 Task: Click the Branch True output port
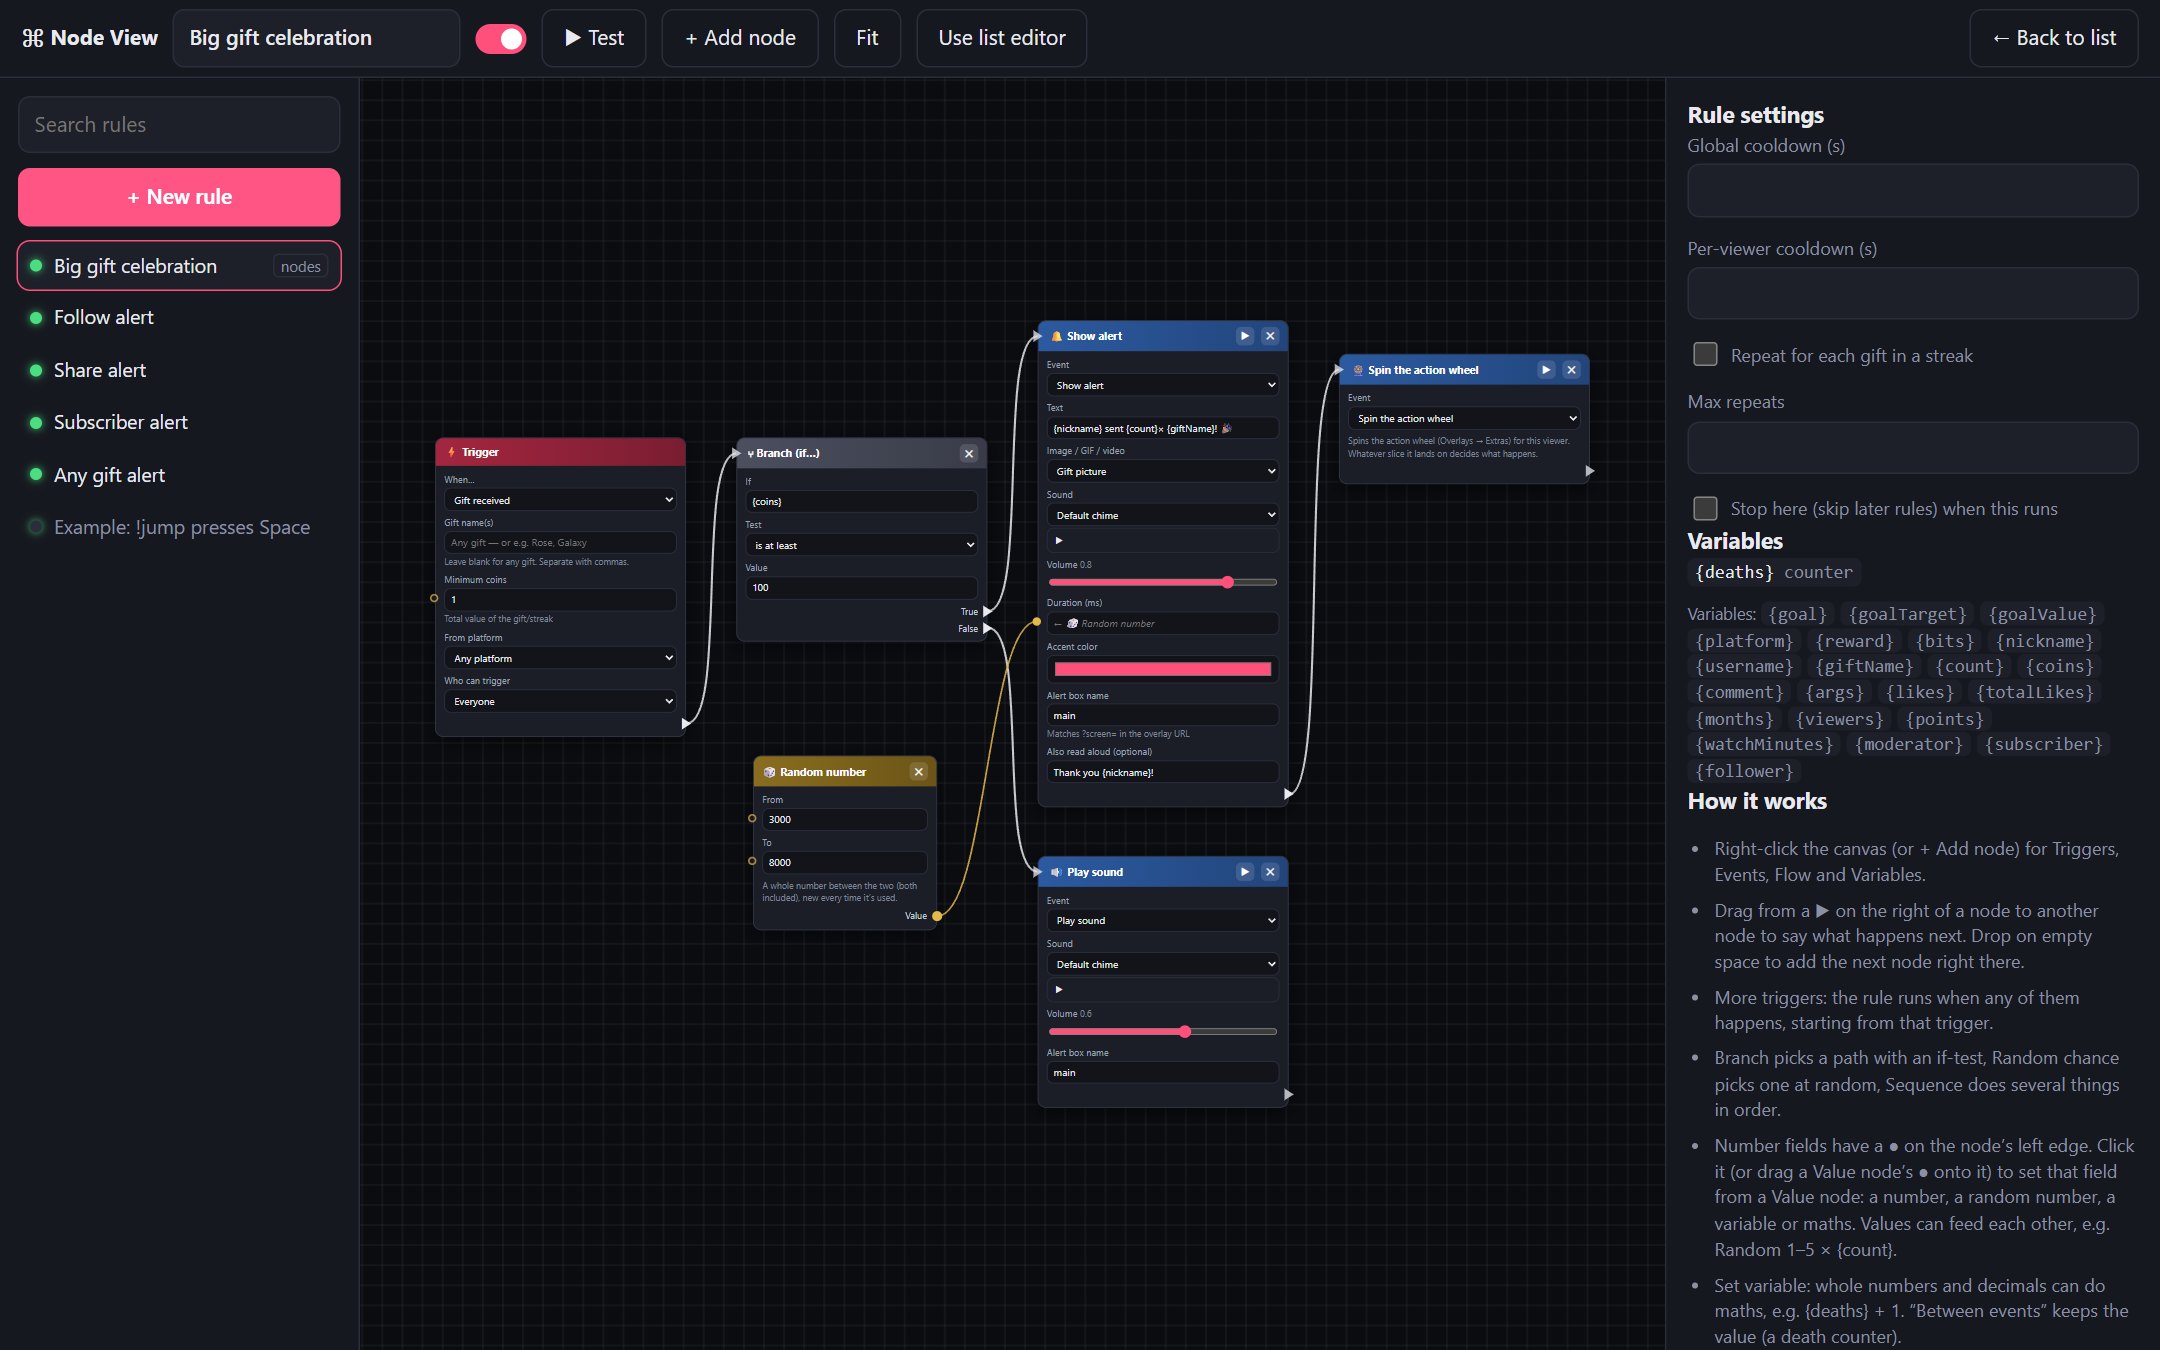987,611
